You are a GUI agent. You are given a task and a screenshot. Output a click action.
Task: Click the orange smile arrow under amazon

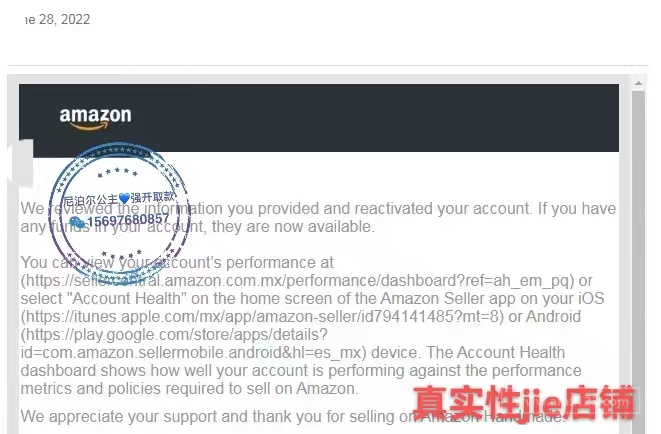(90, 126)
